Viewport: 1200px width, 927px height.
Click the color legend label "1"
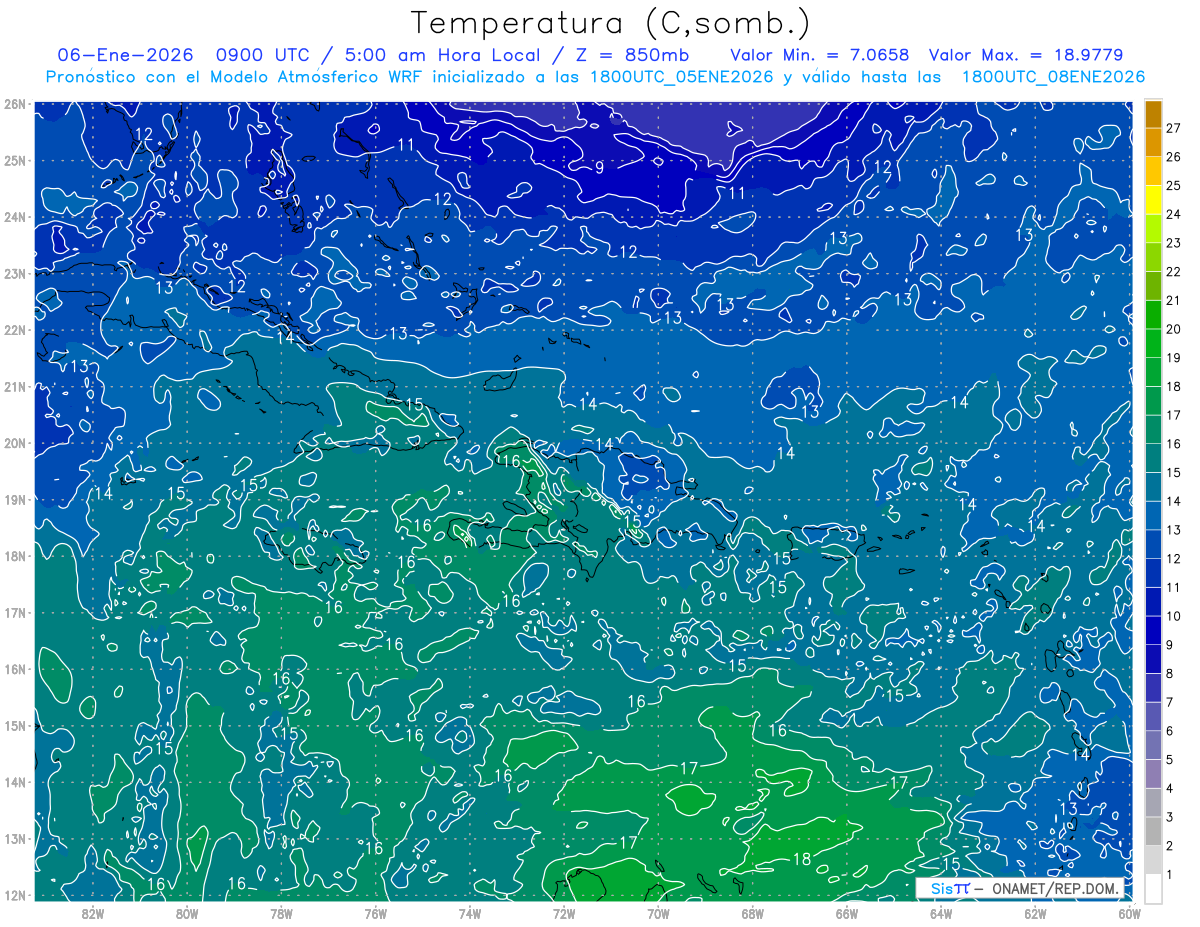coord(1170,875)
